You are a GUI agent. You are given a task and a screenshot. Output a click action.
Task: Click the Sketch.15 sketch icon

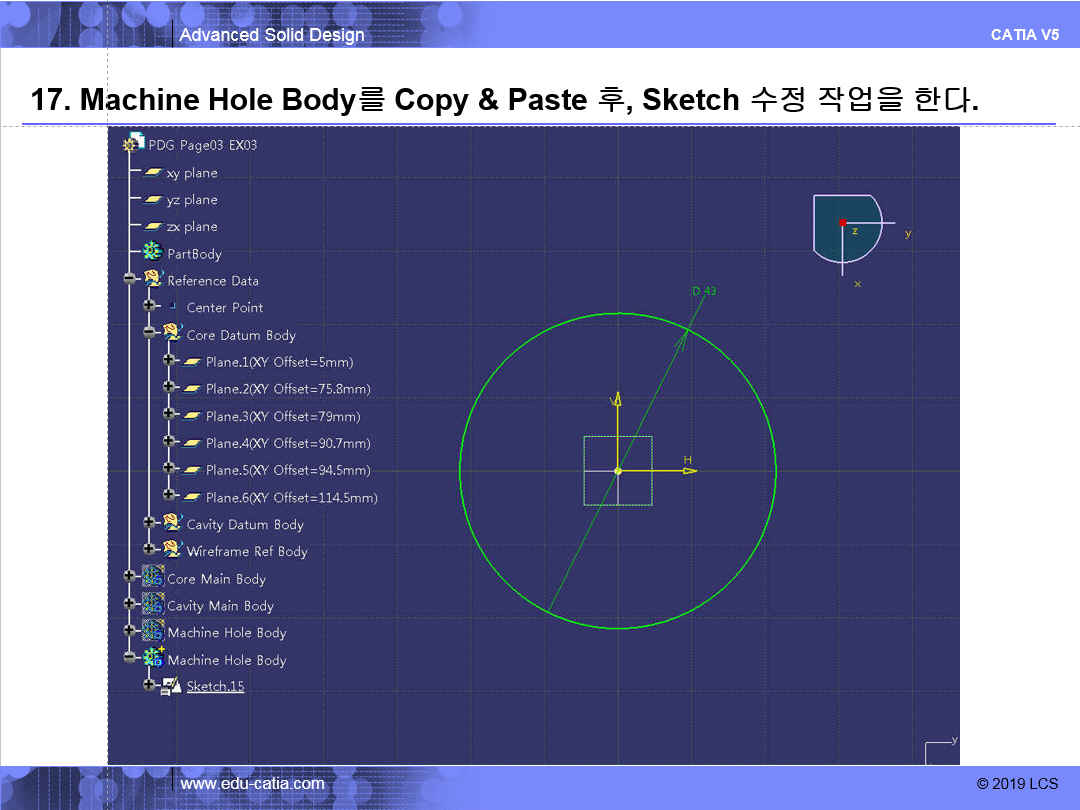coord(172,686)
